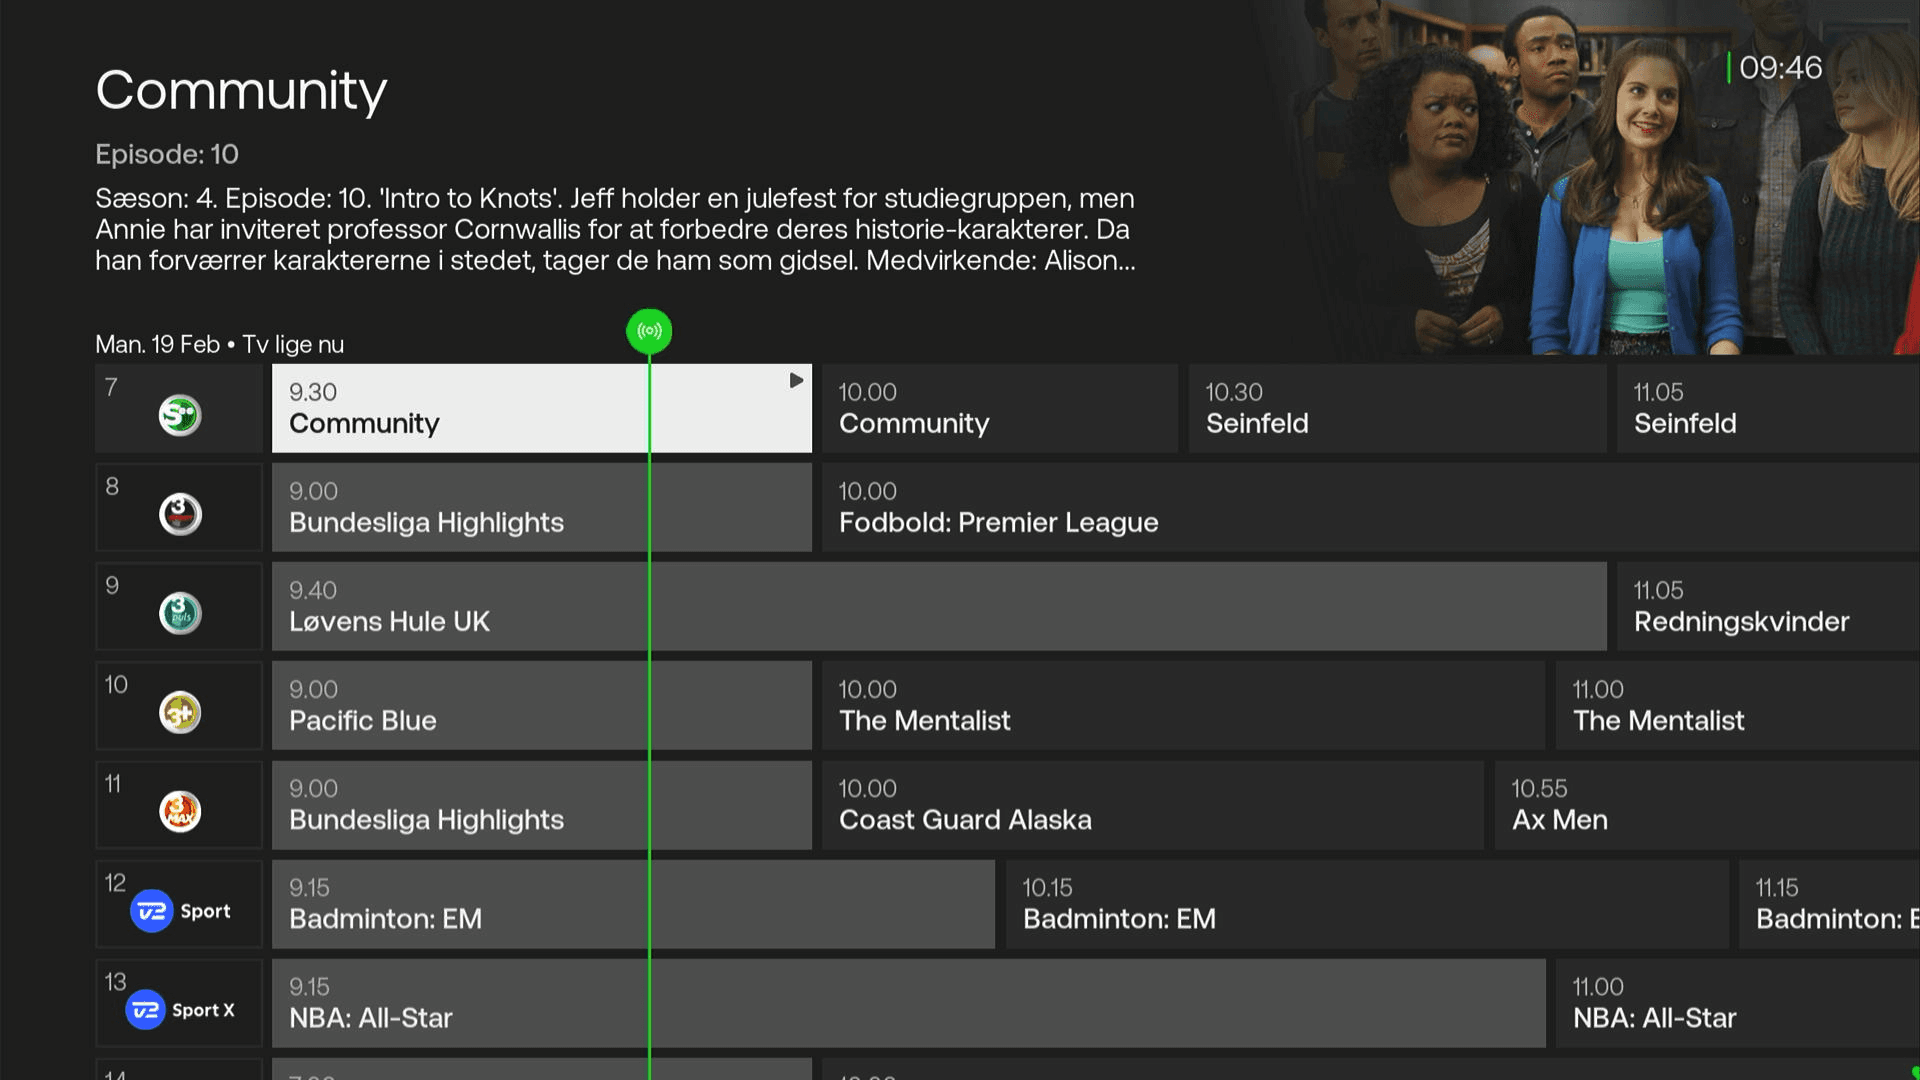
Task: Click the 3 Sport logo on channel 8
Action: (178, 513)
